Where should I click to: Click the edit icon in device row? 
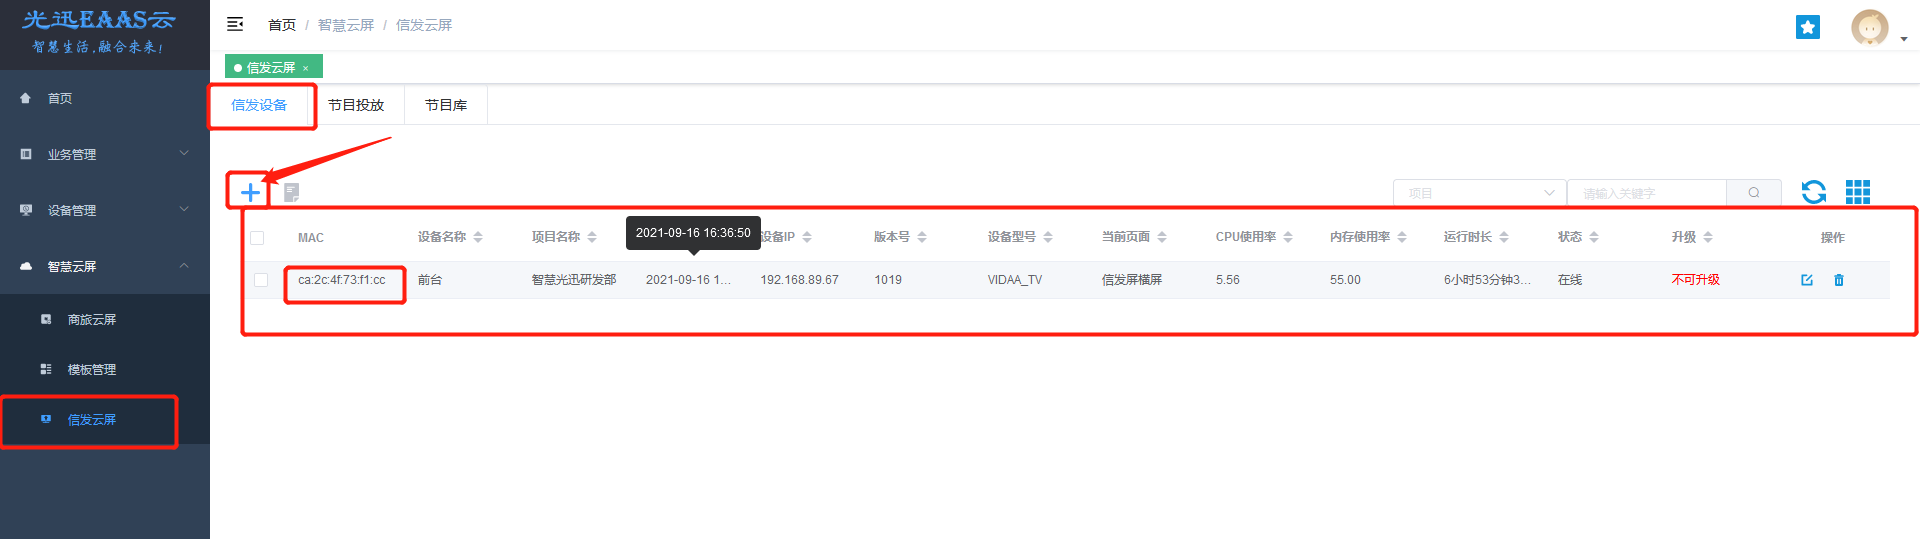(x=1807, y=280)
